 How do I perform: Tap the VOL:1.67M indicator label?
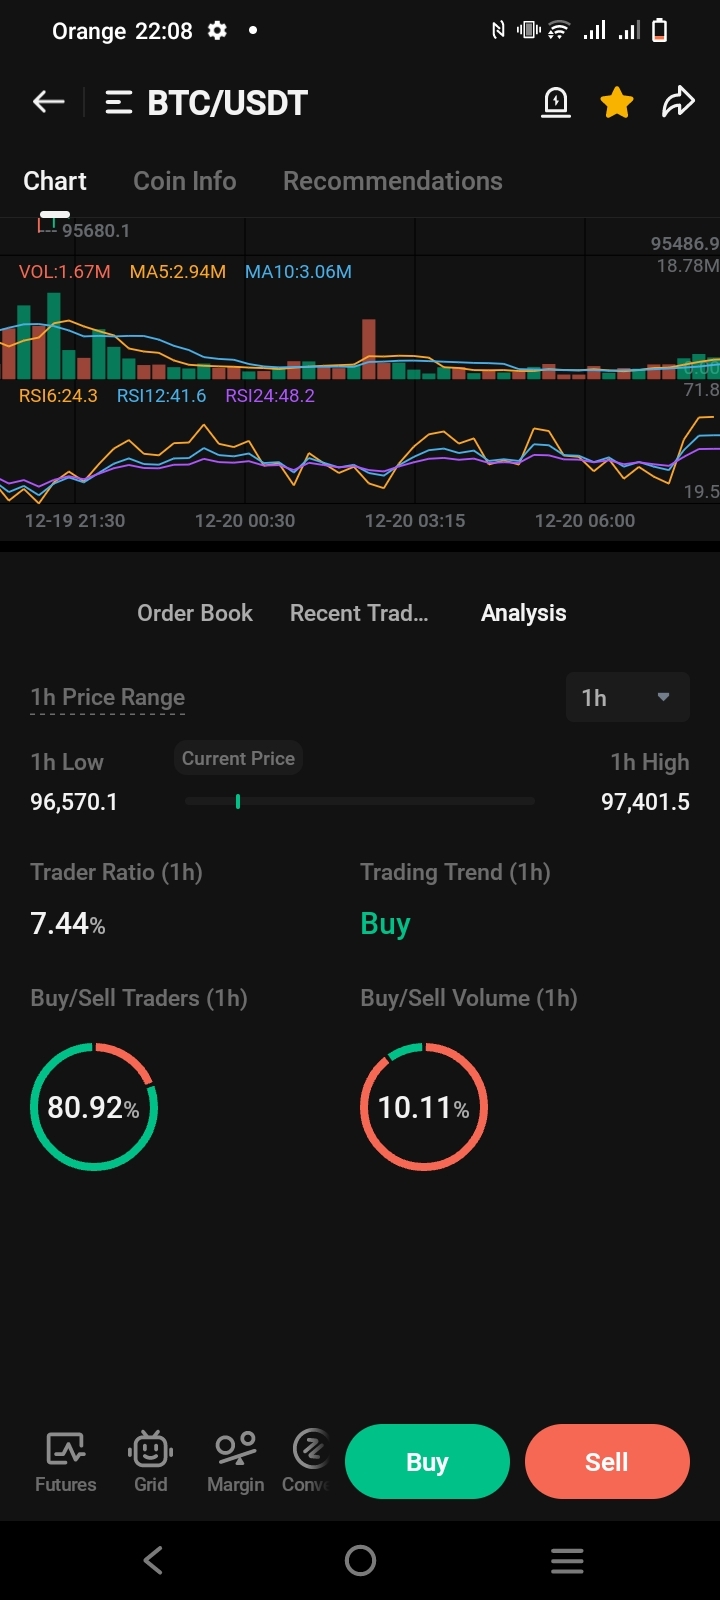pyautogui.click(x=65, y=272)
